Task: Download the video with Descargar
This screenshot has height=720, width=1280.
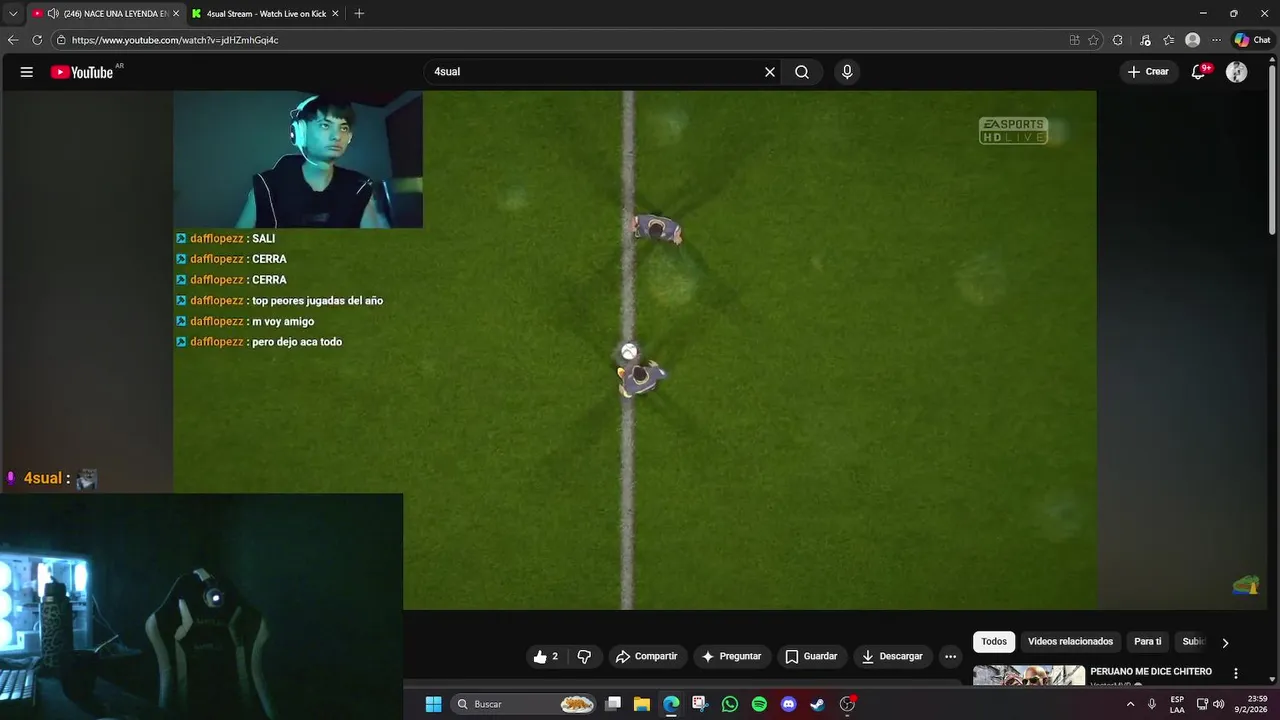Action: pos(893,657)
